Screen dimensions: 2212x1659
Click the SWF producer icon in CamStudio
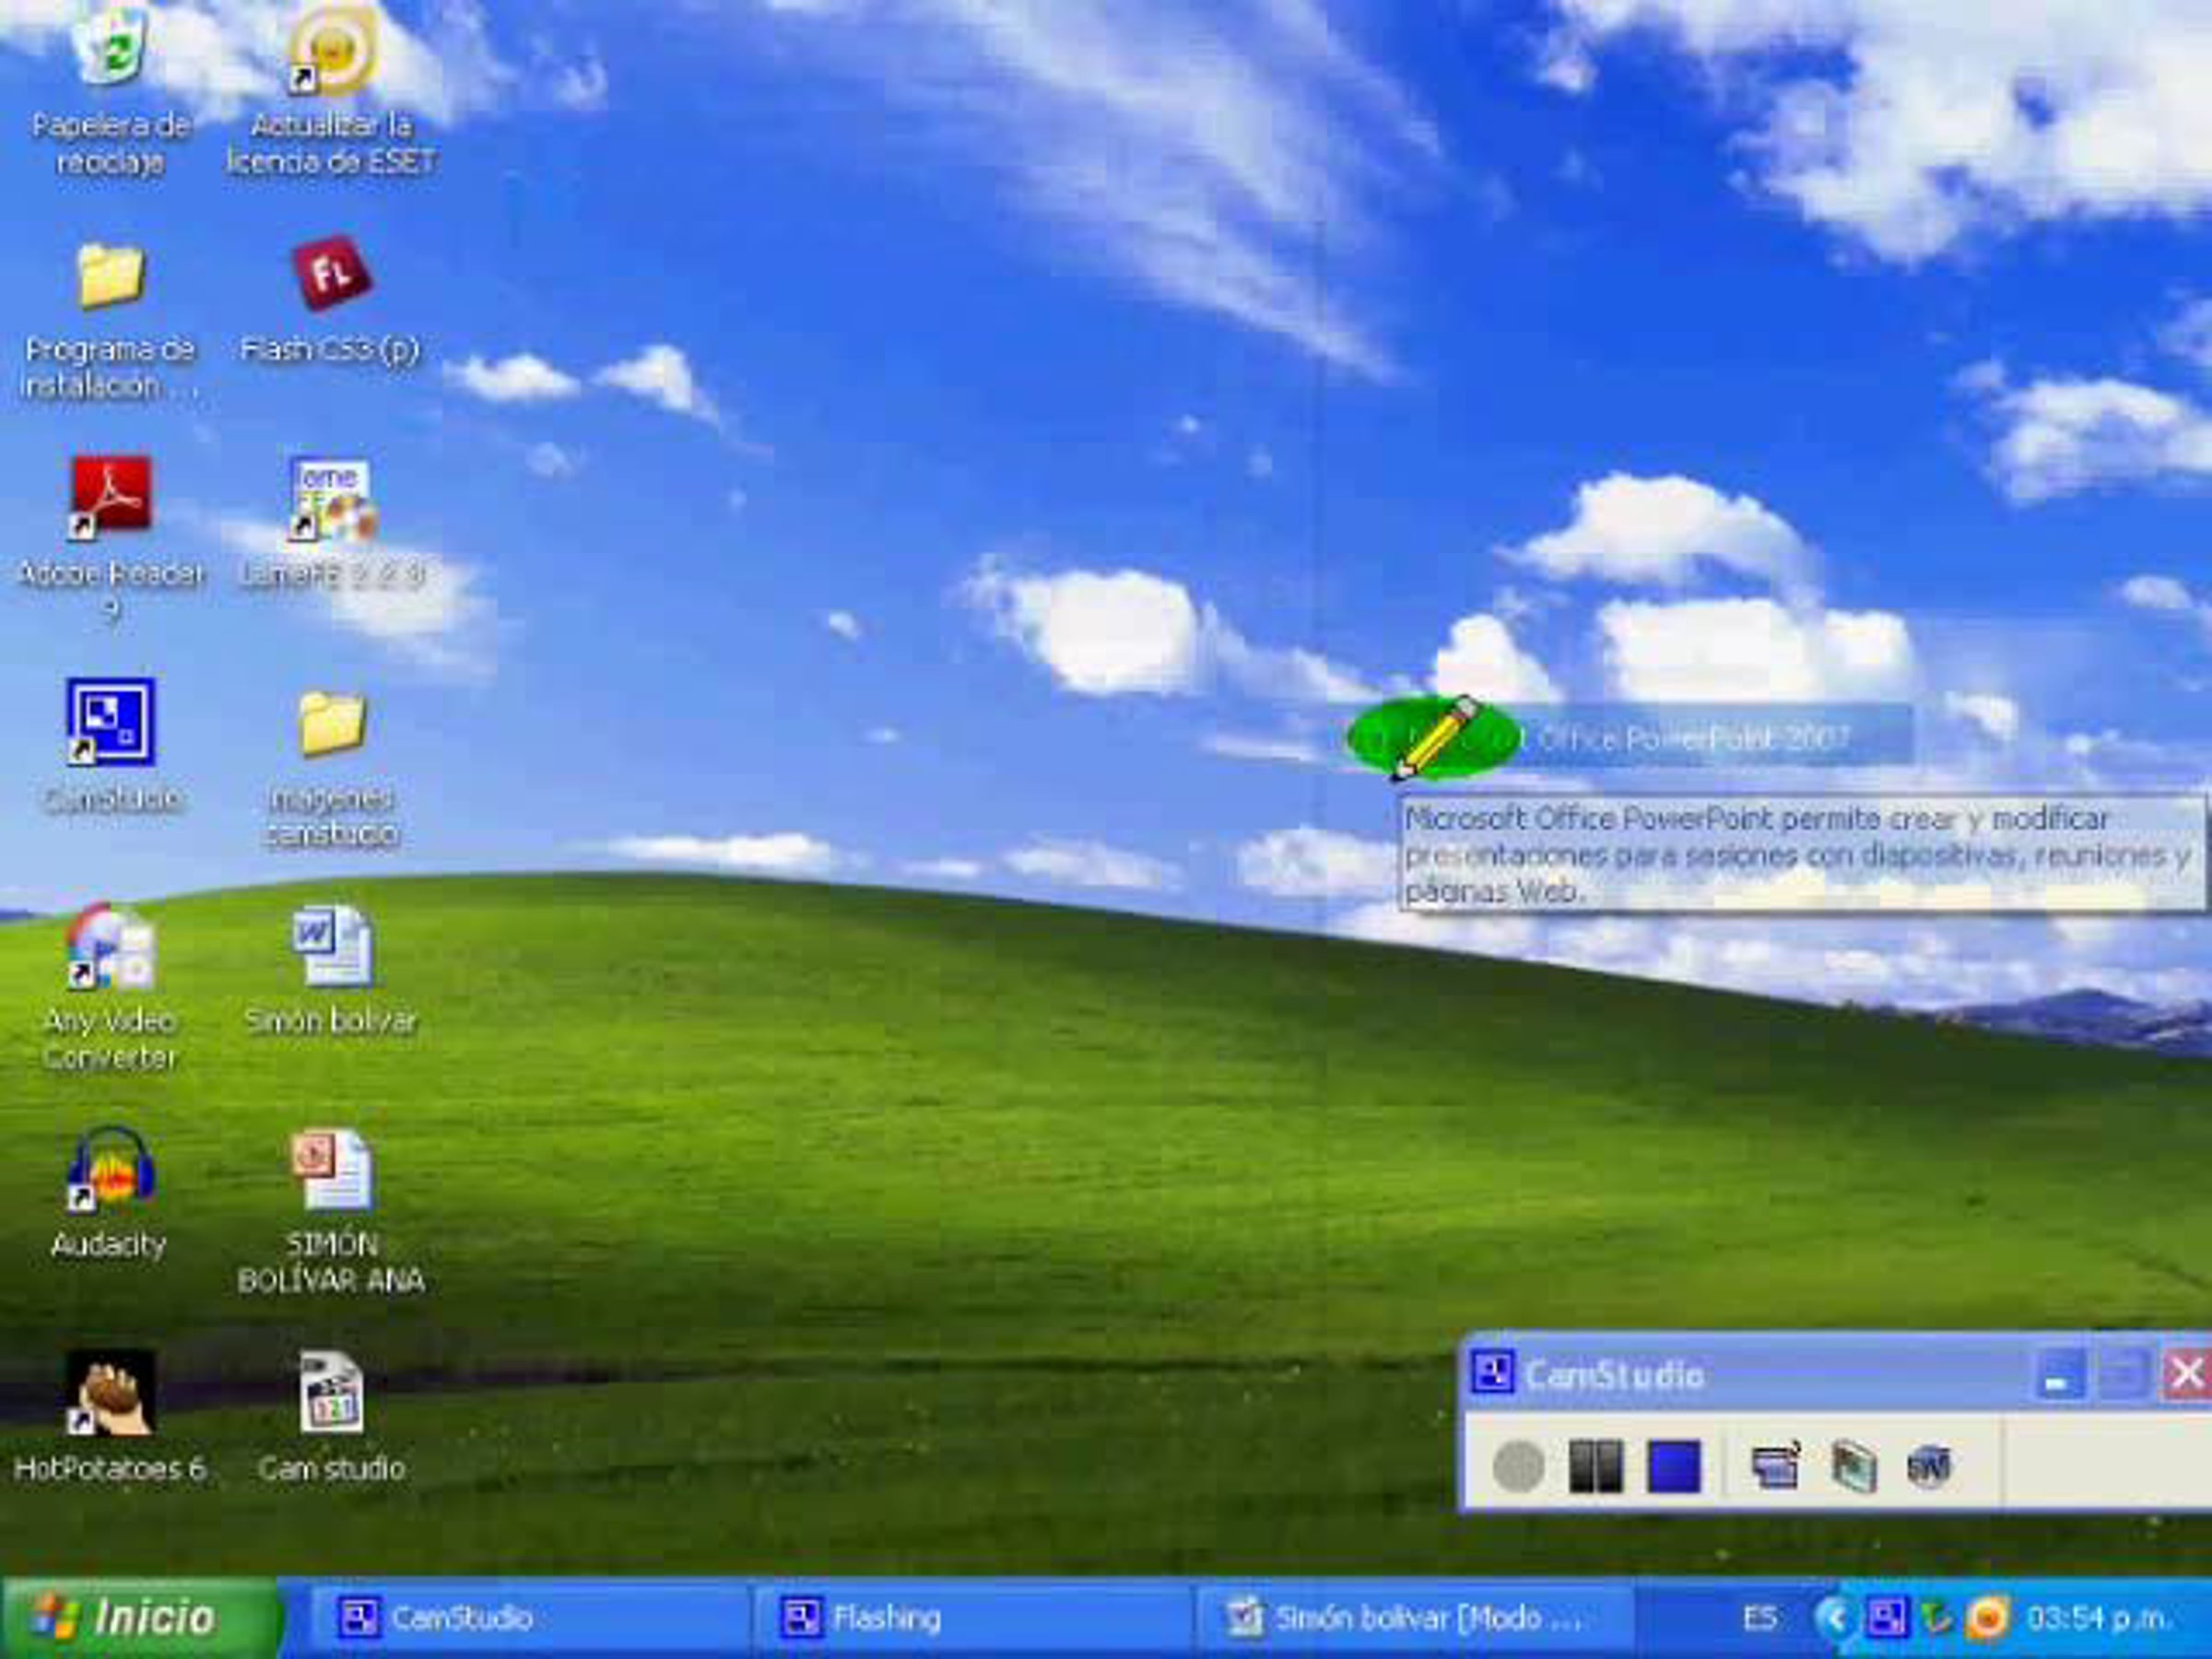click(1928, 1467)
